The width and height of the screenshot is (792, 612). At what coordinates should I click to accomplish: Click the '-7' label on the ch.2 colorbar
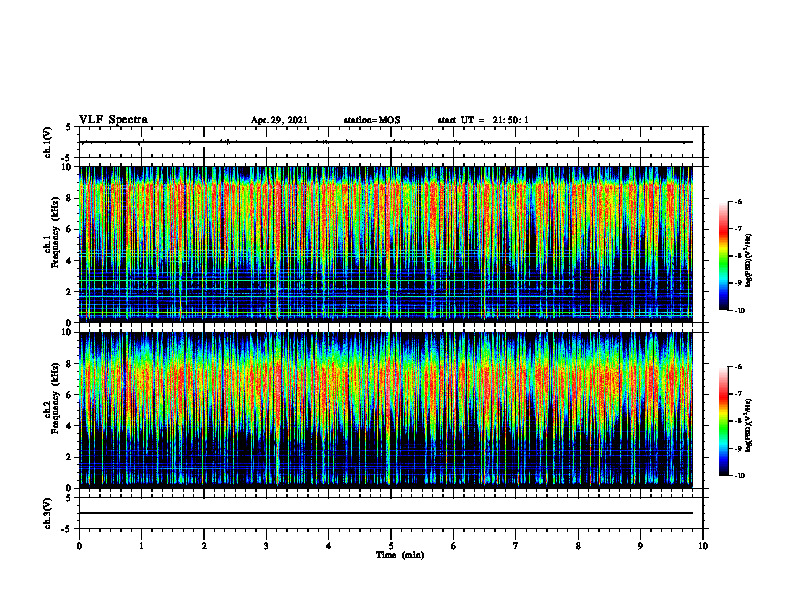pos(740,394)
